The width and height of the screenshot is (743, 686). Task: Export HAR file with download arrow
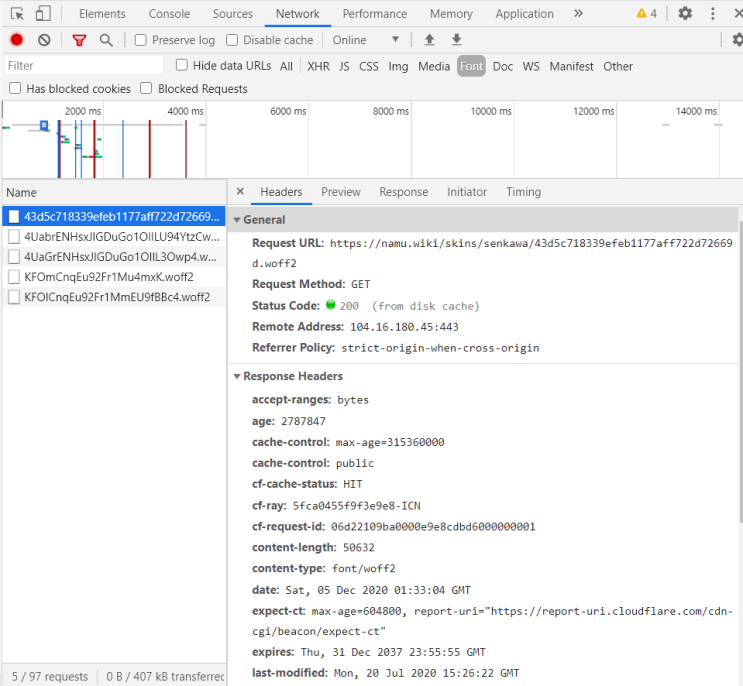[456, 40]
